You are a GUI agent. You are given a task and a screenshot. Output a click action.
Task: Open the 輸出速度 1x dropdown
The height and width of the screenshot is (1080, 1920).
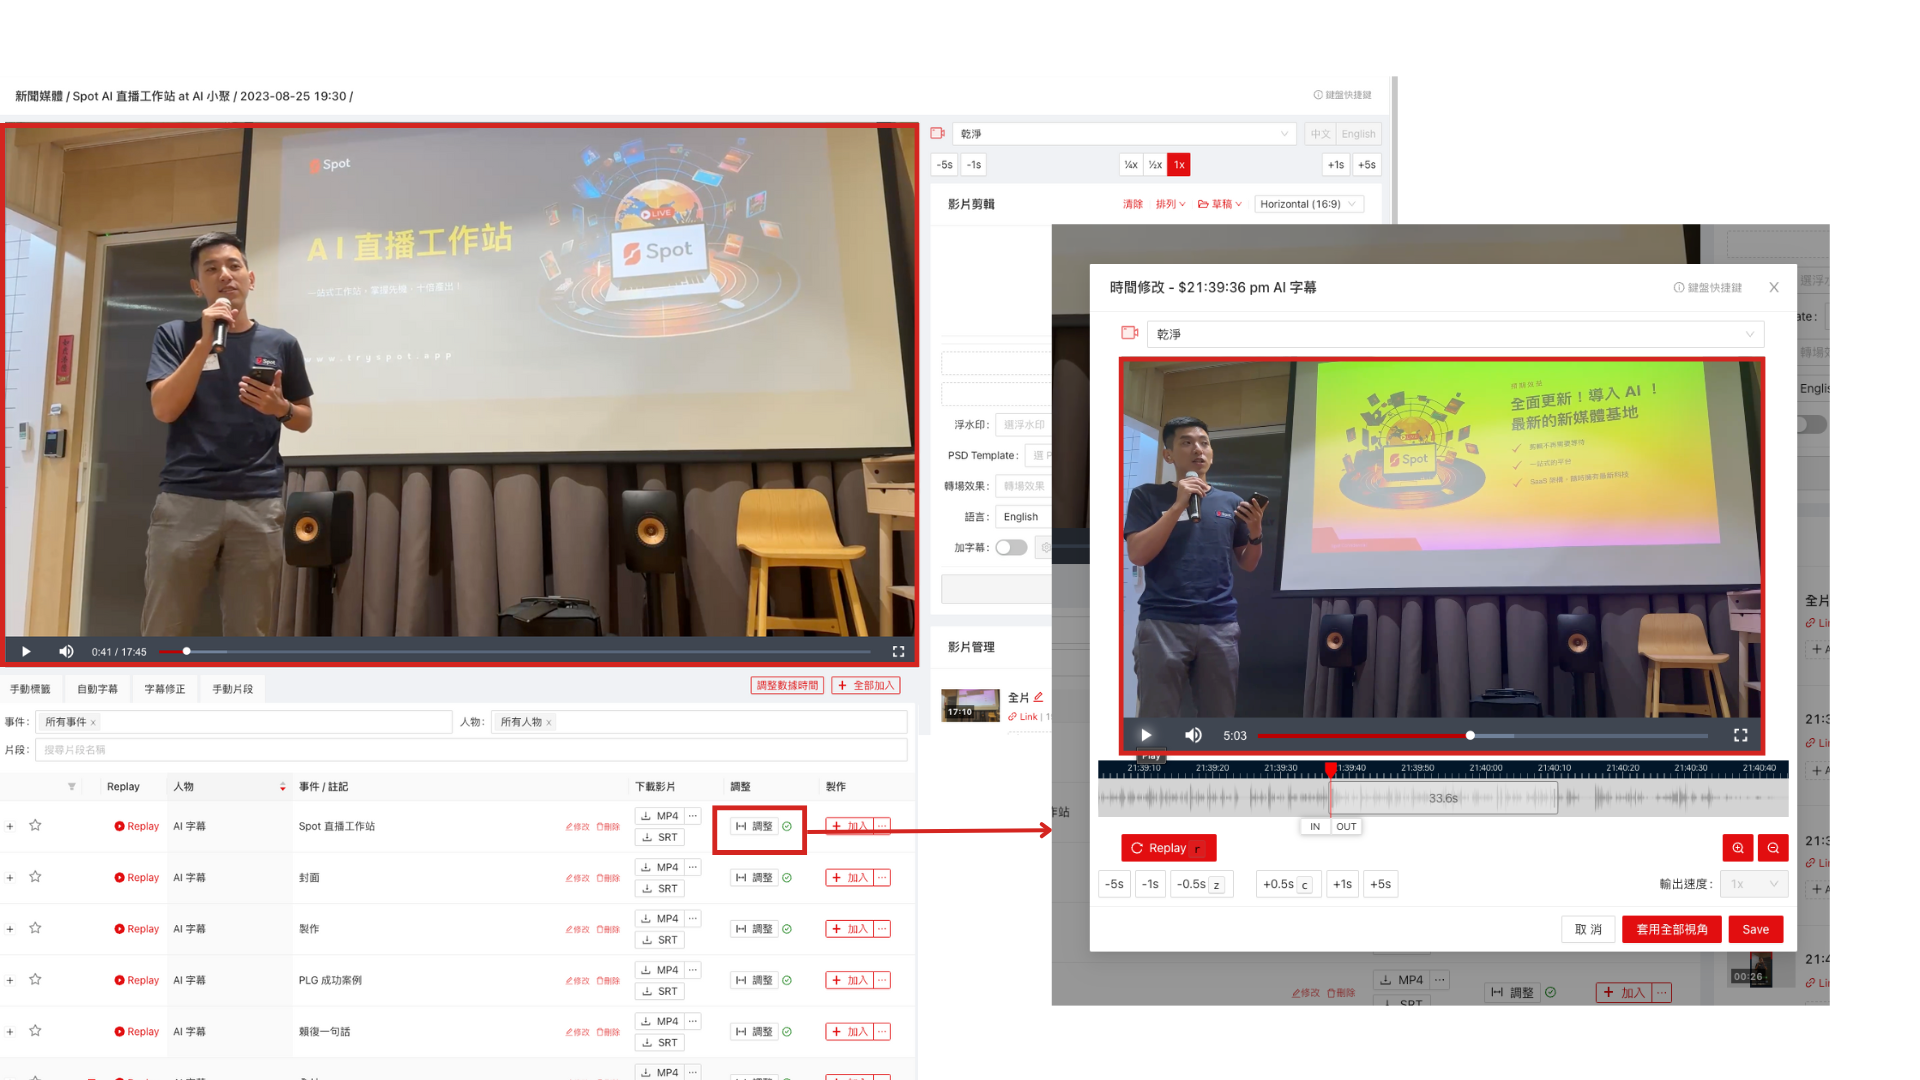(x=1754, y=884)
